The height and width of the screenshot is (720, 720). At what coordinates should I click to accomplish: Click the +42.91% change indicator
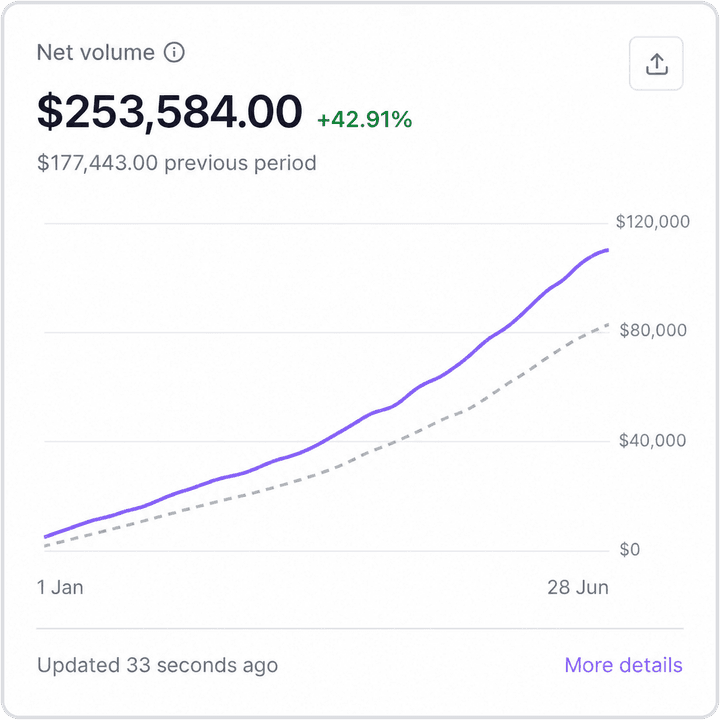click(365, 119)
